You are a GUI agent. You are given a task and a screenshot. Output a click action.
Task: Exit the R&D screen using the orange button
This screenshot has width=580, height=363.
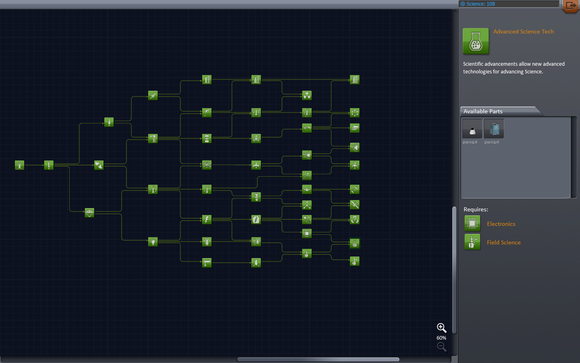pyautogui.click(x=571, y=6)
